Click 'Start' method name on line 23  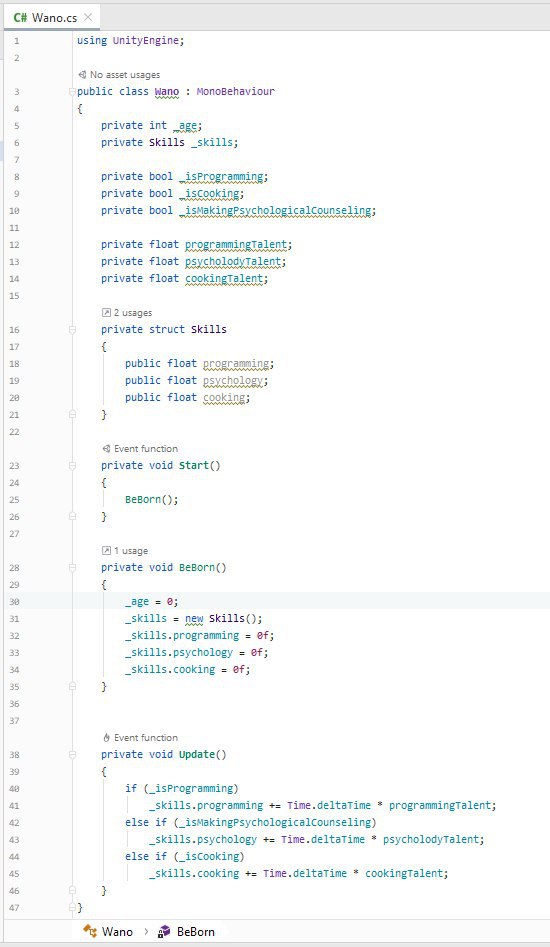pyautogui.click(x=194, y=466)
